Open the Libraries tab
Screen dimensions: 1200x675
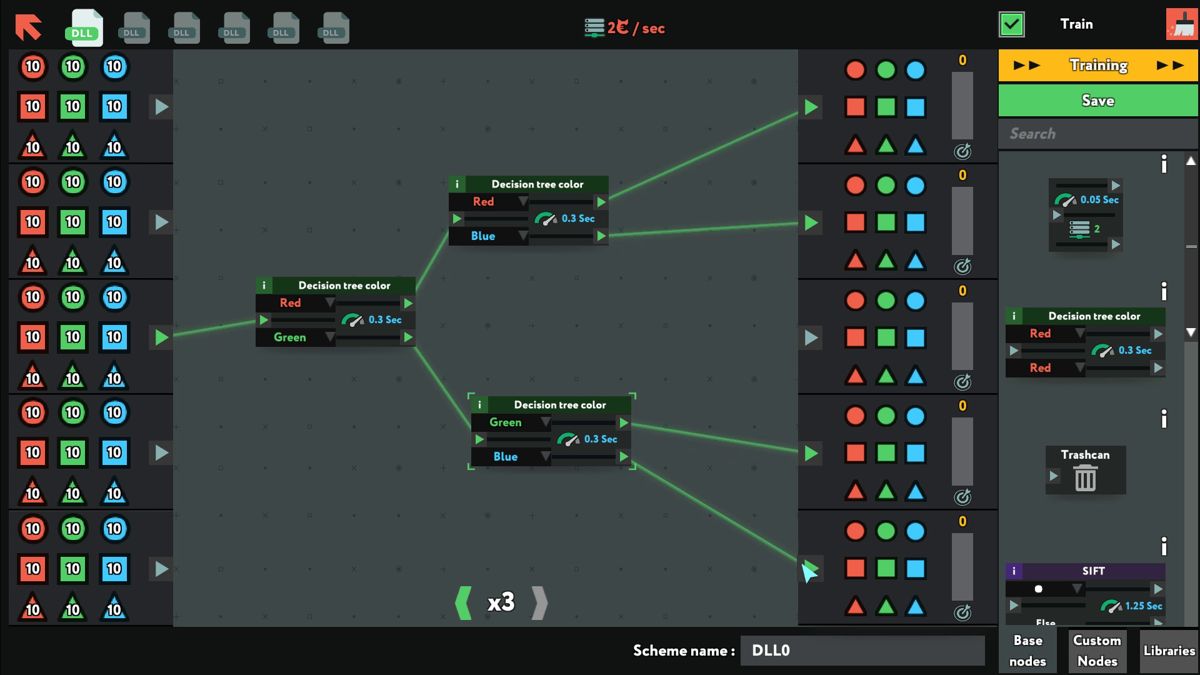tap(1169, 650)
